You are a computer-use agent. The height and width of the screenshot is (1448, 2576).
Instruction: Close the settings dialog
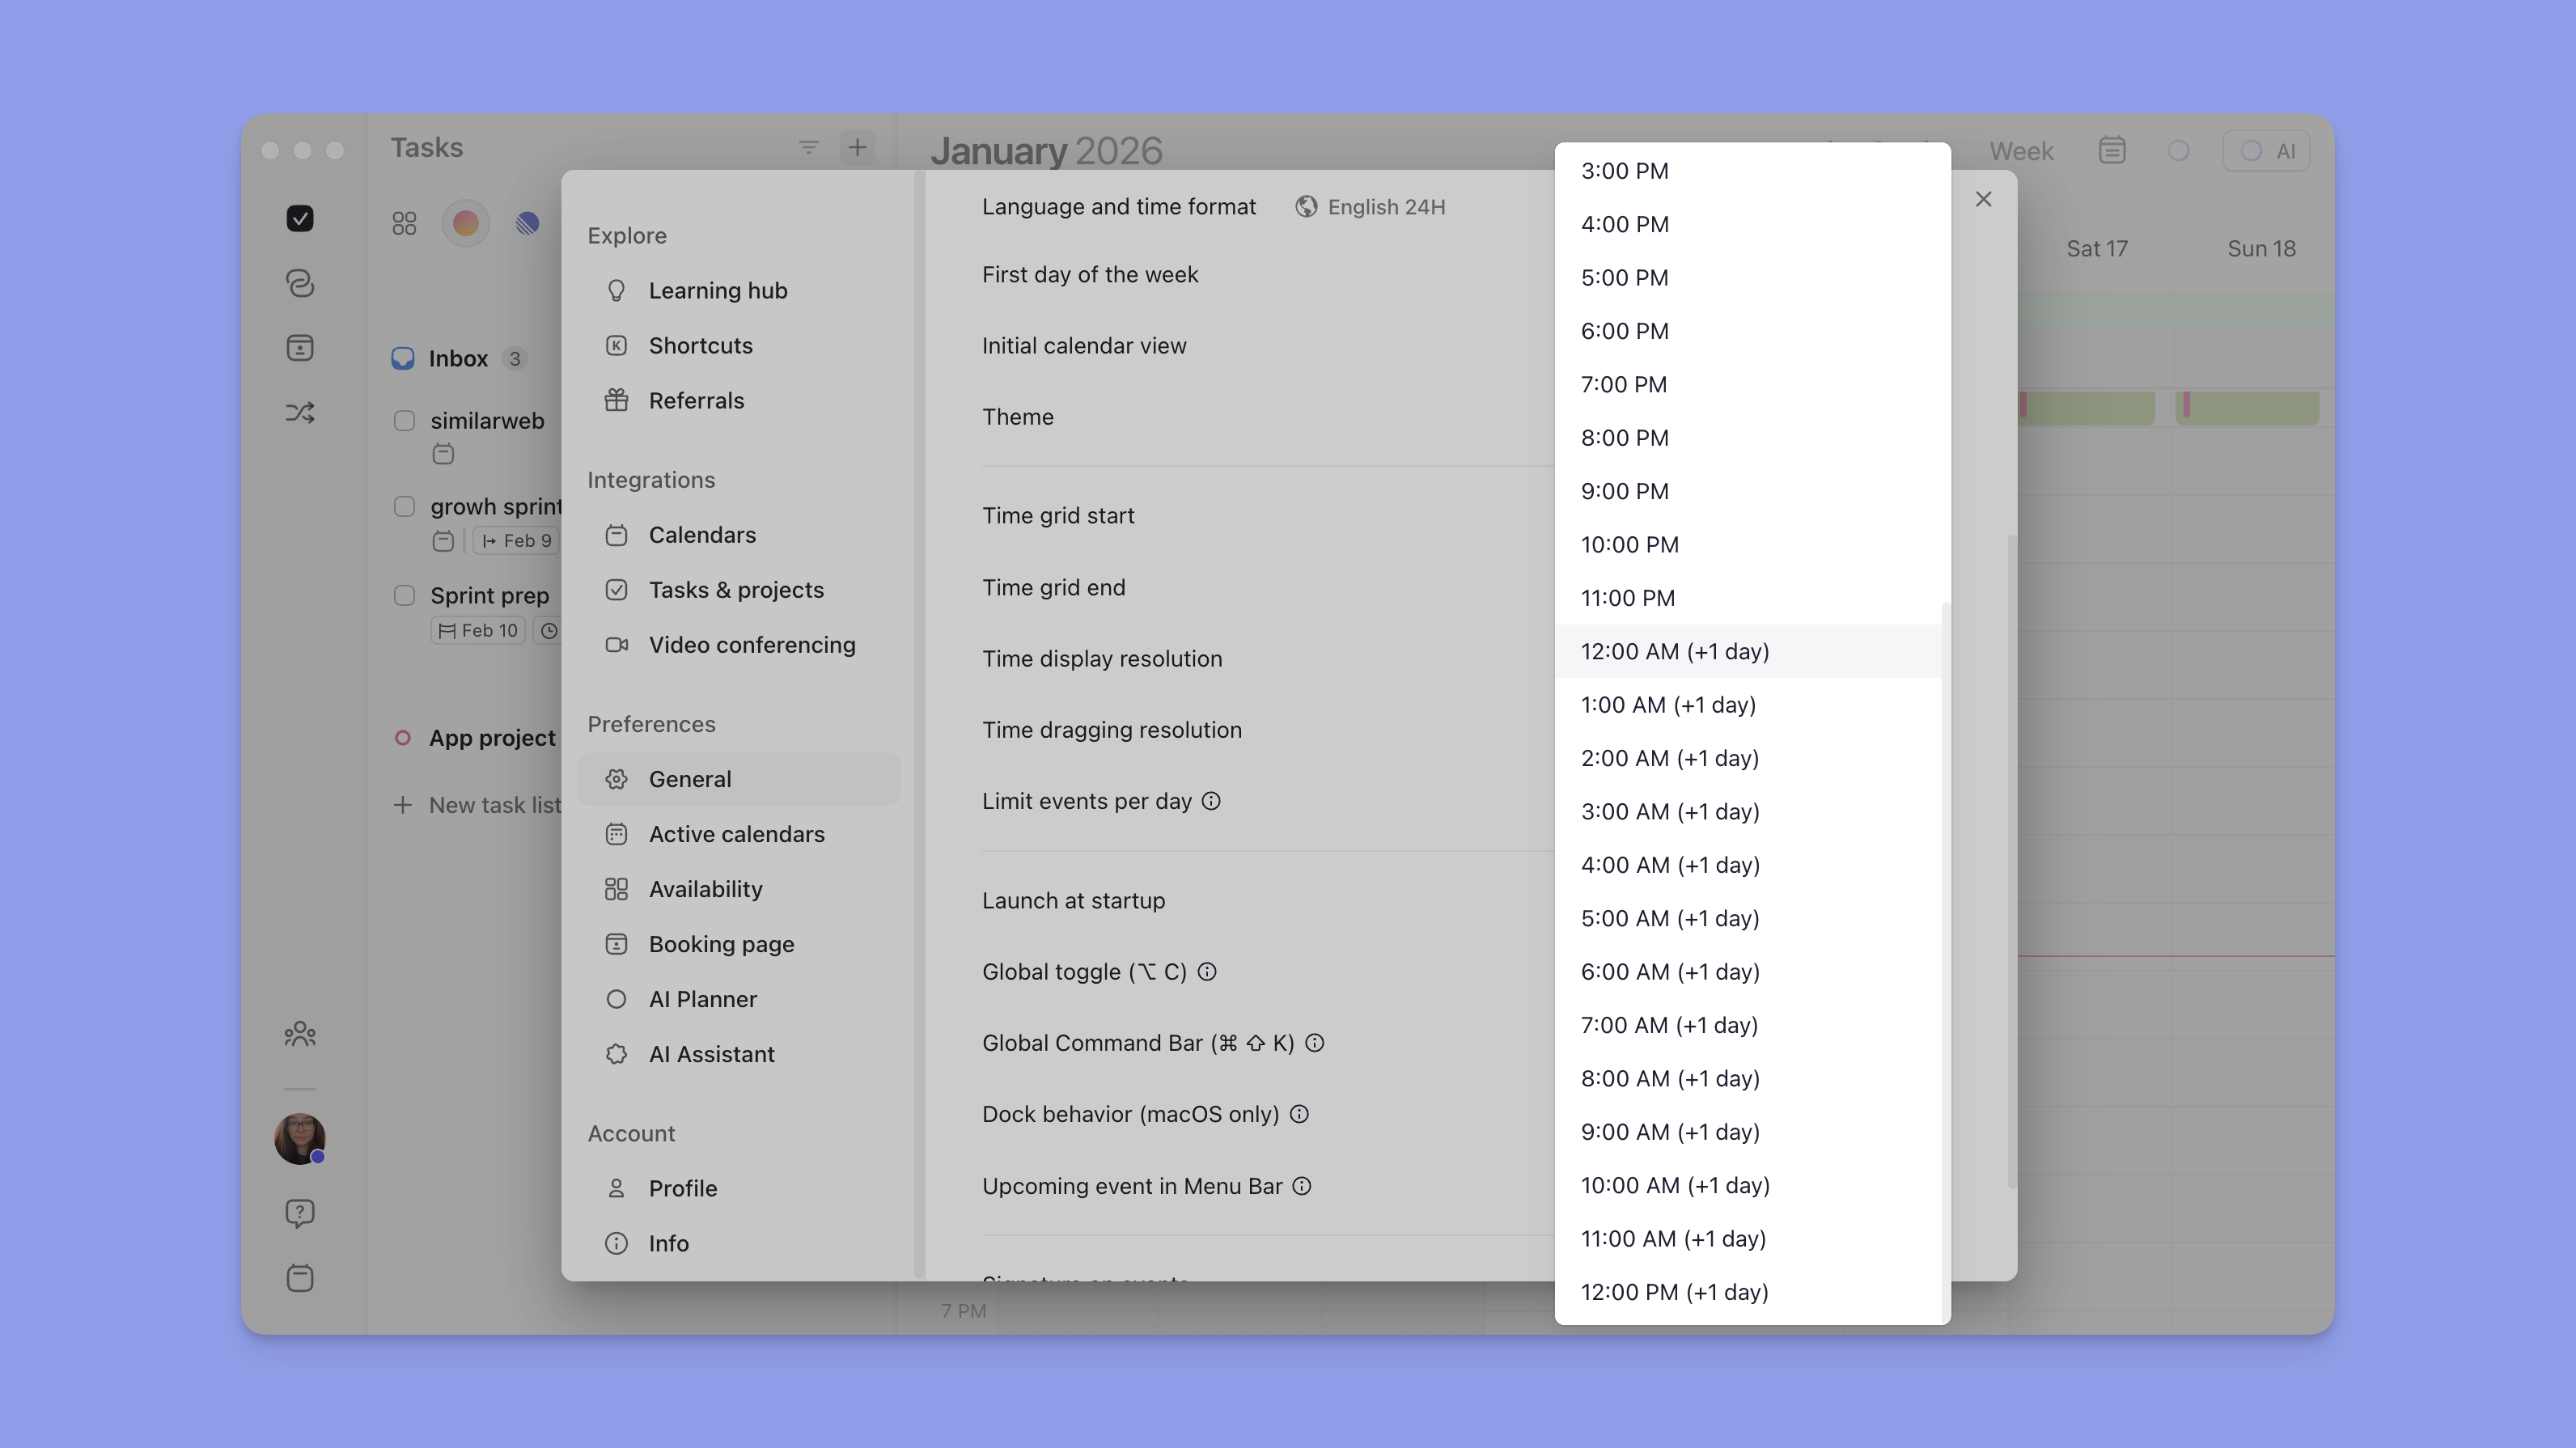click(x=1984, y=199)
